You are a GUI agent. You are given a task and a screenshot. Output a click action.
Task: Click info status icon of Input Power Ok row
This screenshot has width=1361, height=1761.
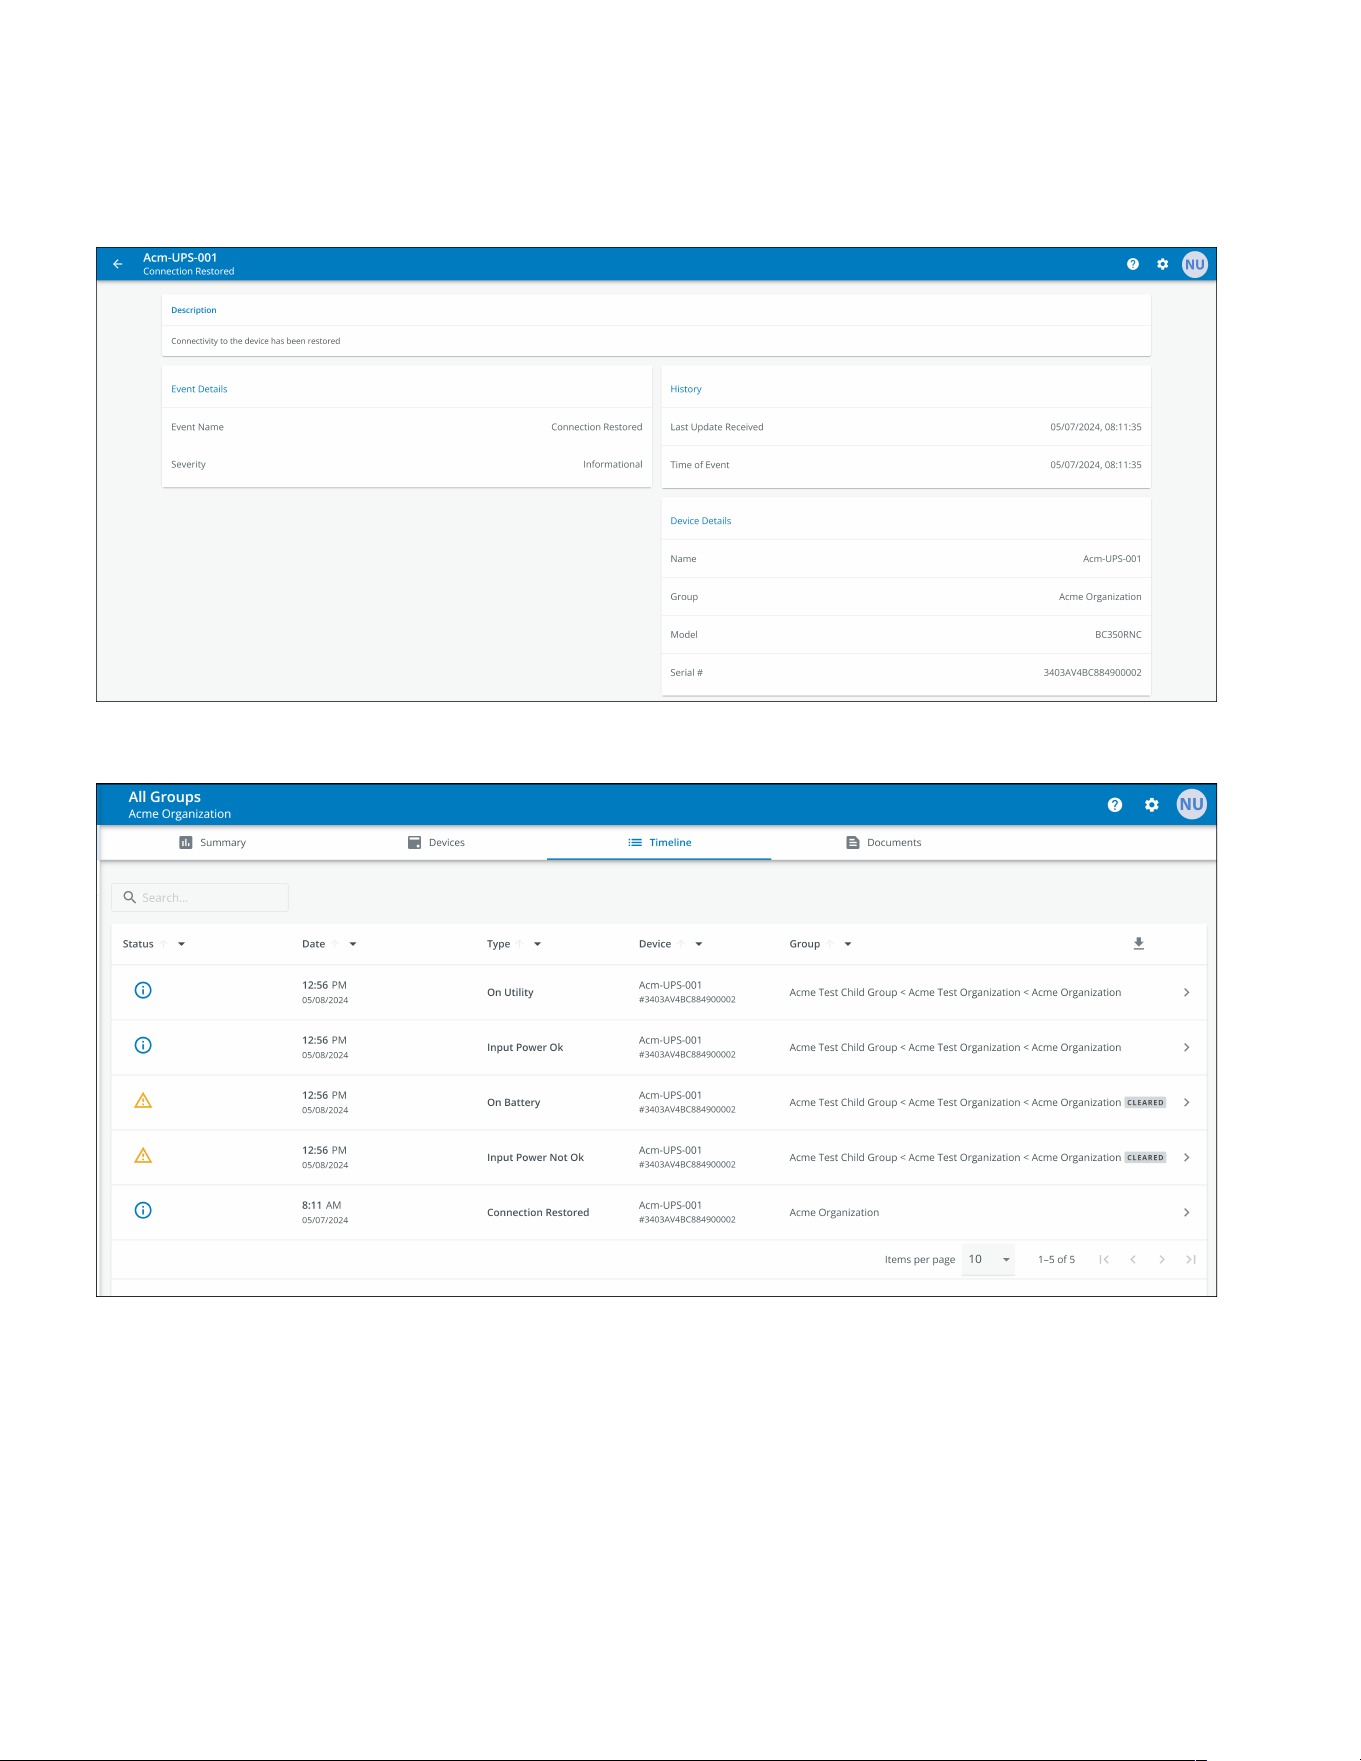click(x=143, y=1045)
